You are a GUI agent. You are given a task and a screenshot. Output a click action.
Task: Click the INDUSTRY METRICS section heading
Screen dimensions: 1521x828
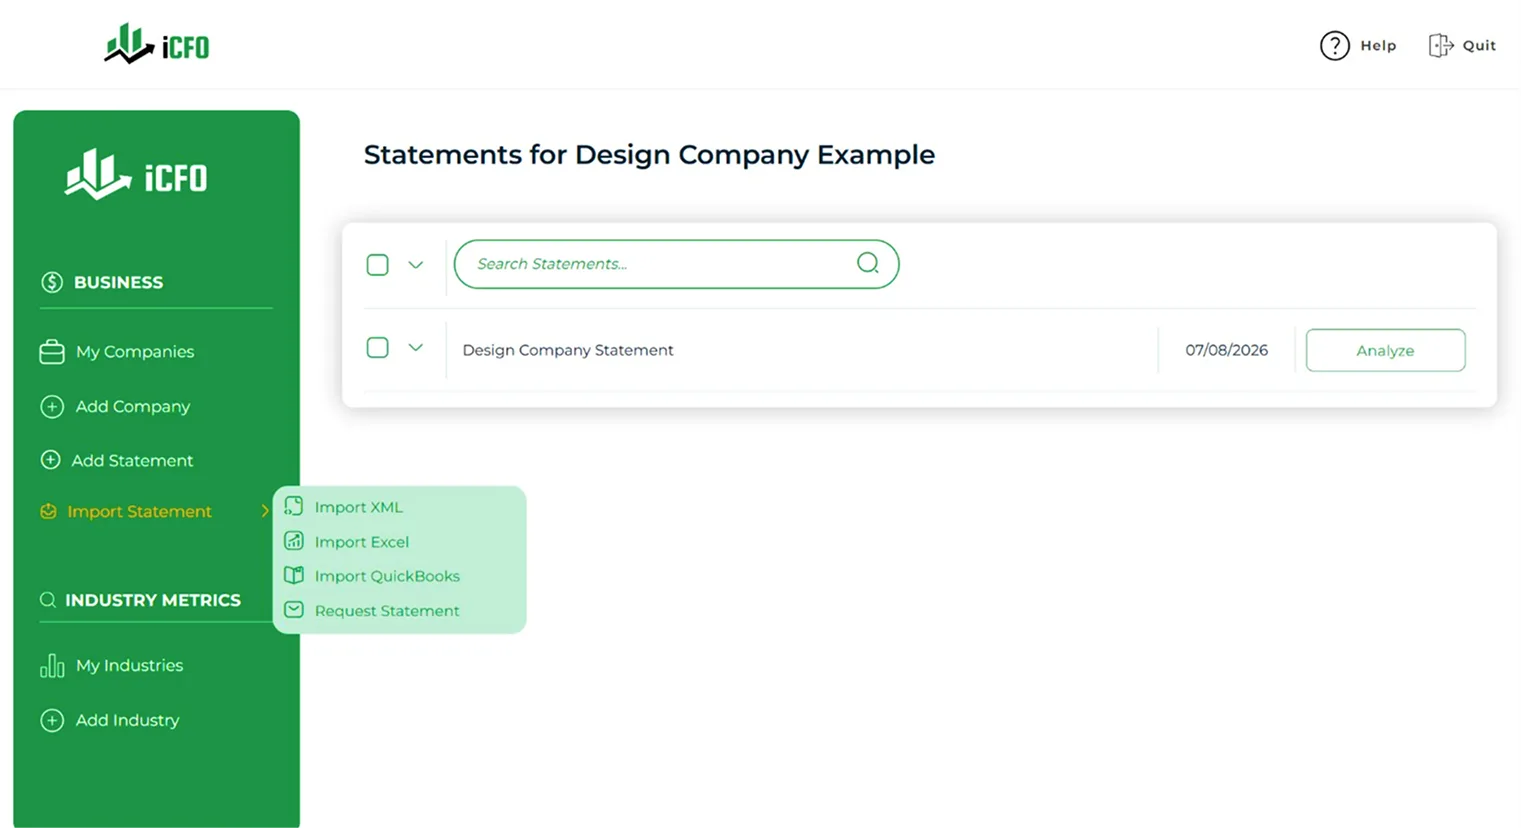(153, 600)
